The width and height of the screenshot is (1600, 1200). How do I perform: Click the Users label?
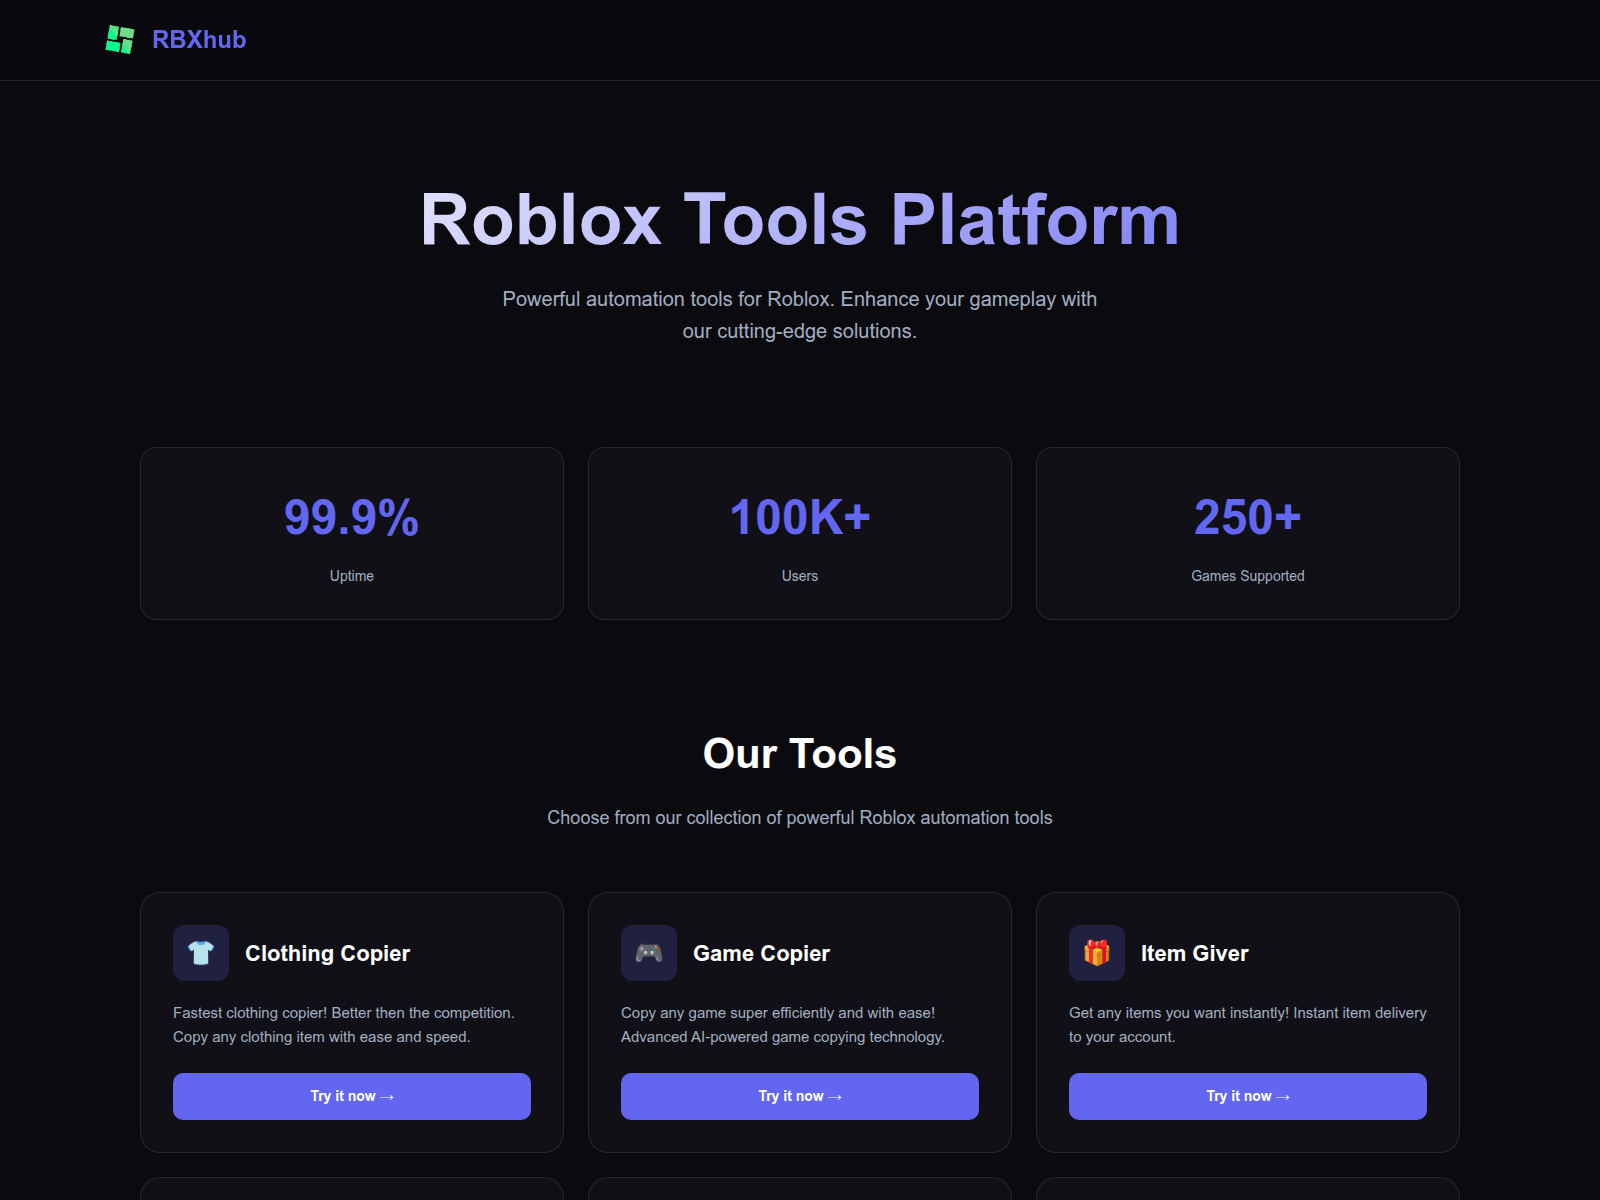click(800, 576)
